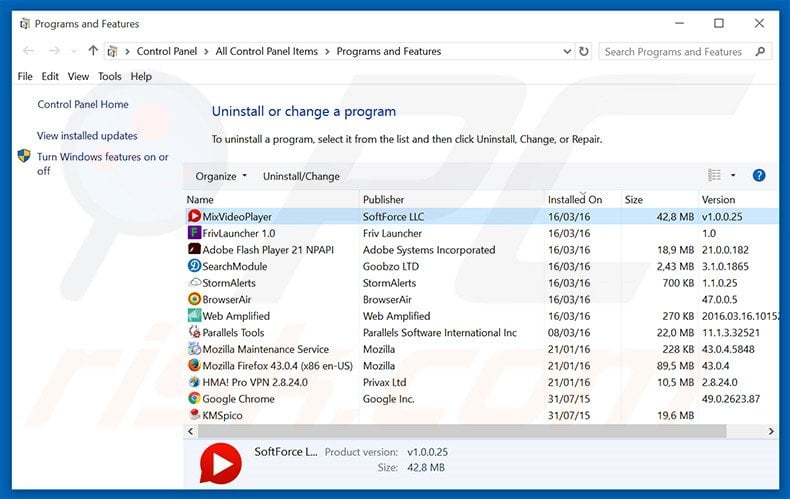
Task: Click the SearchModule program icon
Action: coord(194,266)
